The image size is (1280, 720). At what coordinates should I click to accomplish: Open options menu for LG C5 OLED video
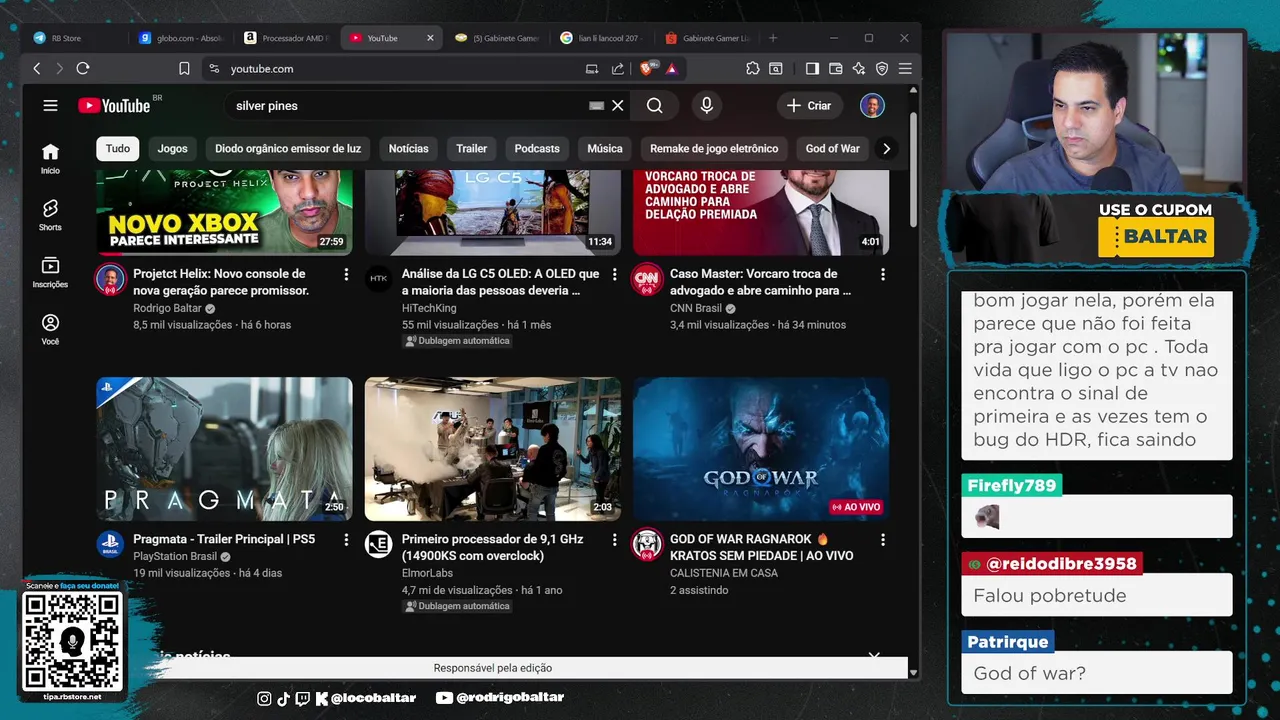[x=615, y=274]
